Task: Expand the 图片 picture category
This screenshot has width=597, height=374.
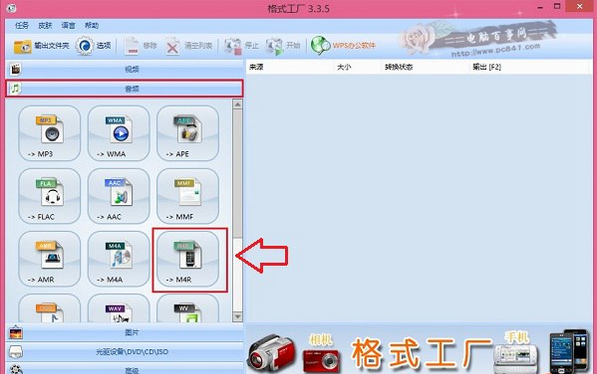Action: [x=124, y=332]
